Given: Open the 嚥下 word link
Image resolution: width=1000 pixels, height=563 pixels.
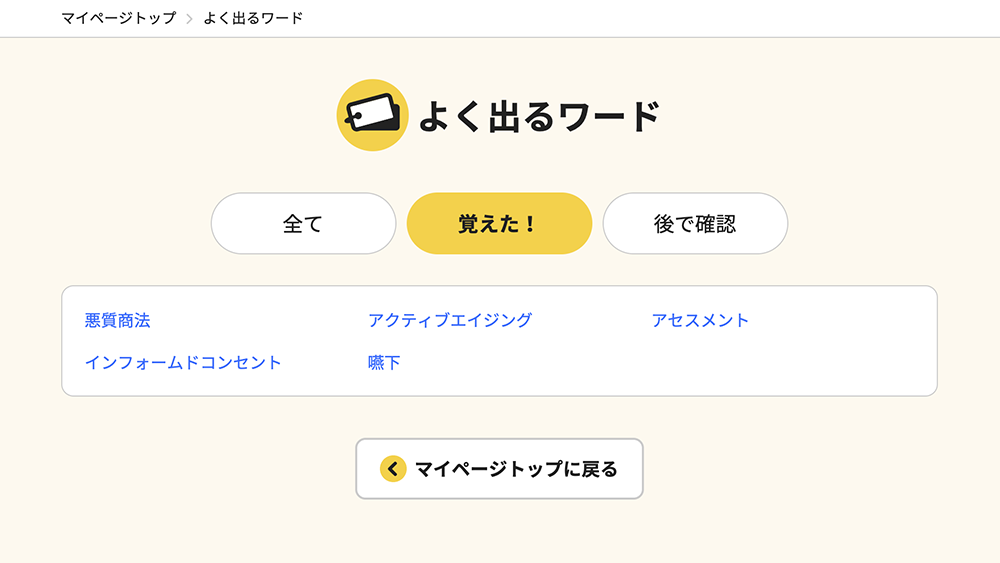Looking at the screenshot, I should pos(384,362).
